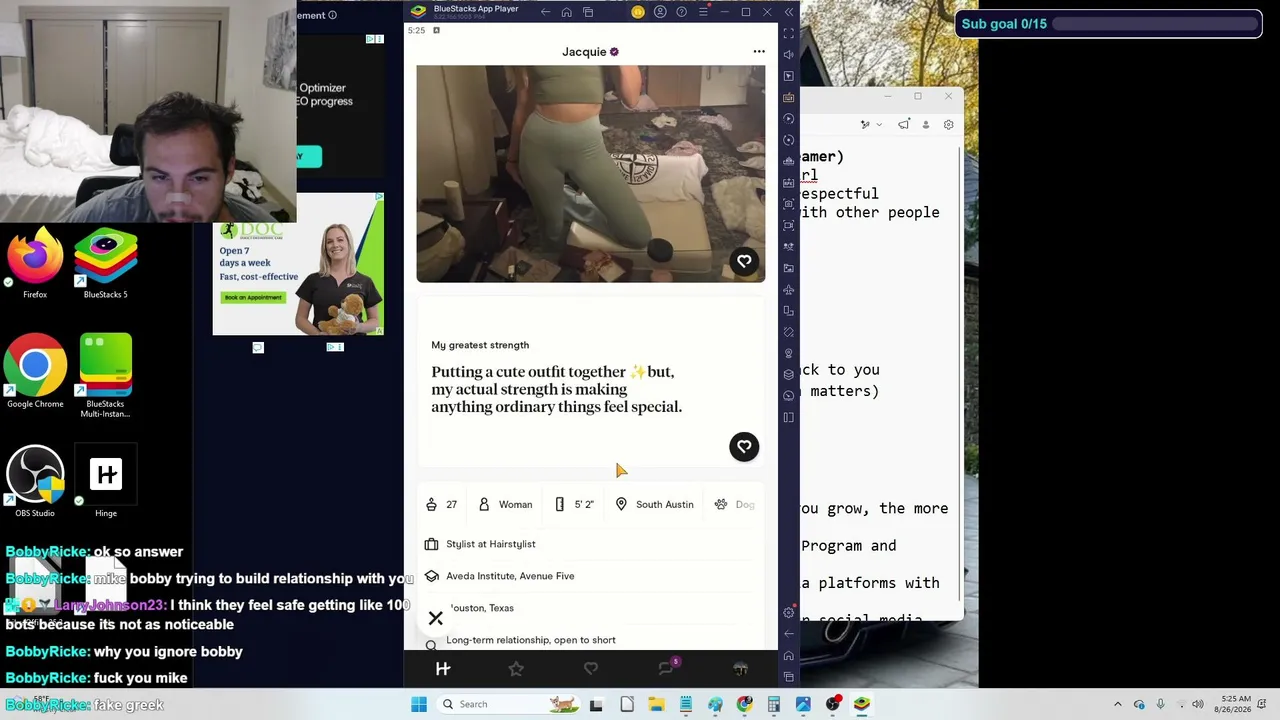
Task: Open Calculator from the taskbar
Action: (x=774, y=704)
